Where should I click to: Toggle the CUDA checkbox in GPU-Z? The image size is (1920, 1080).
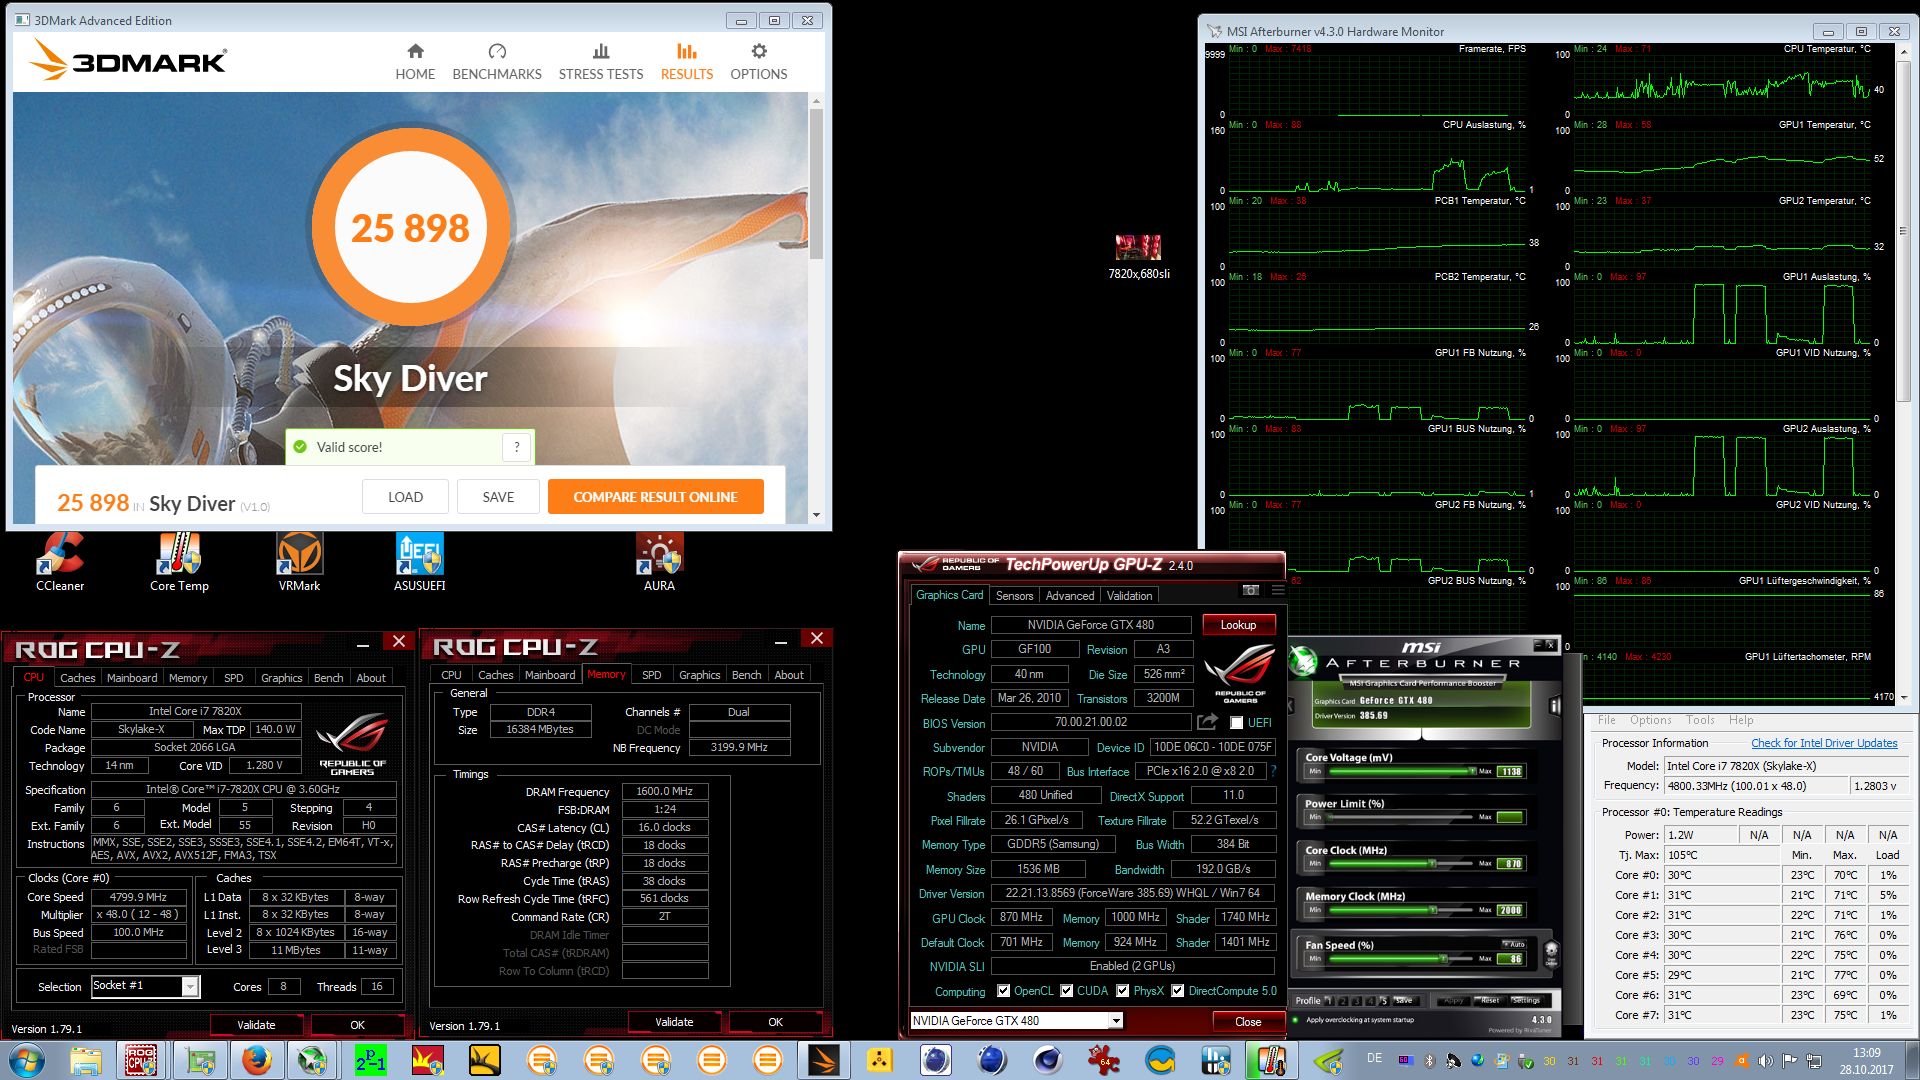tap(1067, 991)
